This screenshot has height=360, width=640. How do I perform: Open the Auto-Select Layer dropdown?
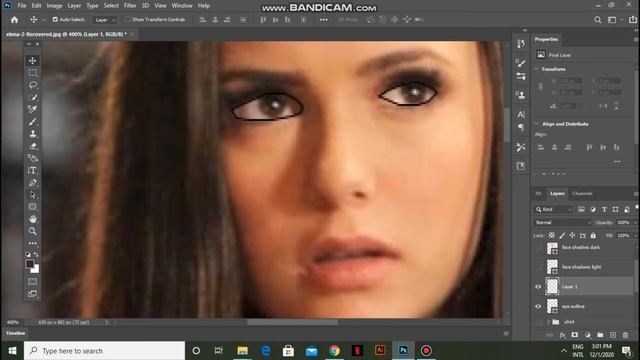pyautogui.click(x=104, y=20)
